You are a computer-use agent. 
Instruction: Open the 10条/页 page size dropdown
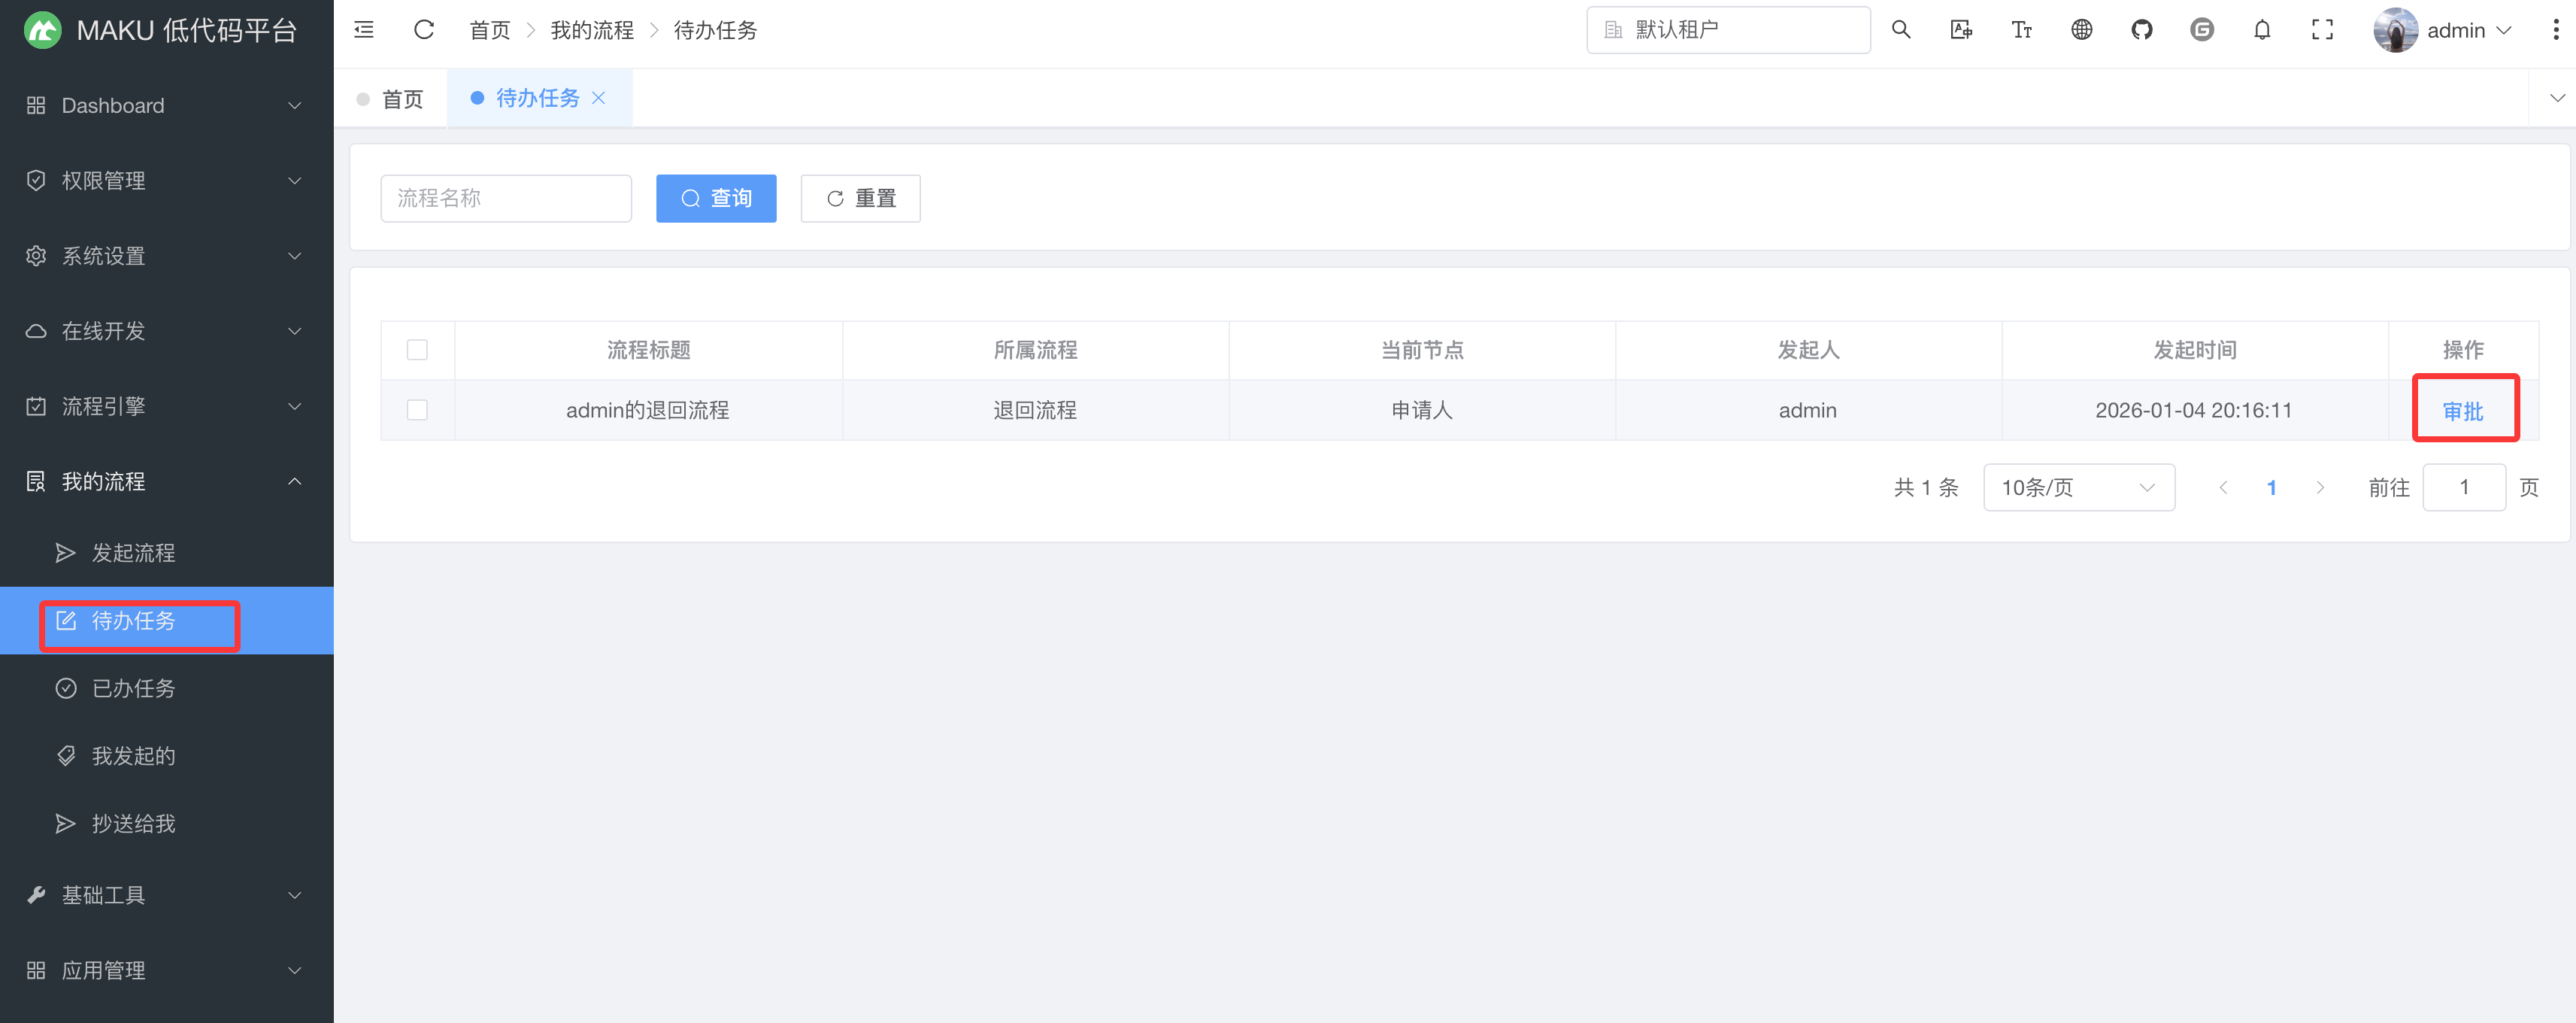pos(2078,487)
